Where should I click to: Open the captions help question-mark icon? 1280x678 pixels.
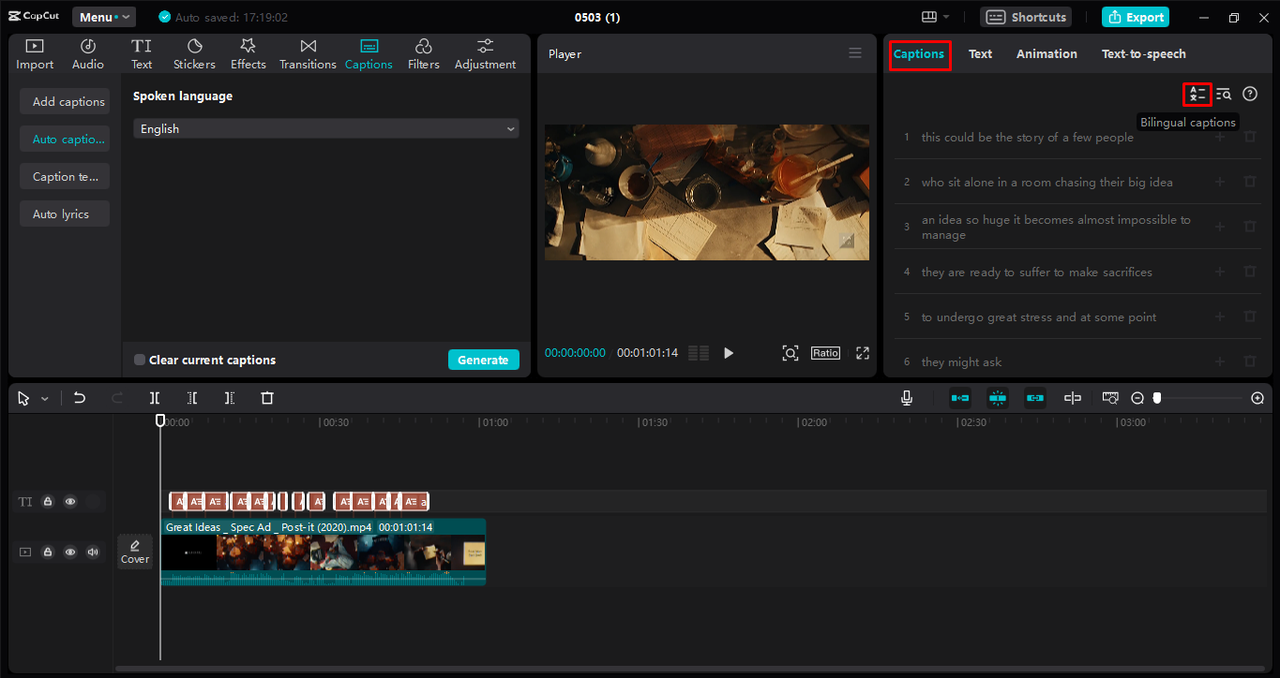[x=1250, y=94]
